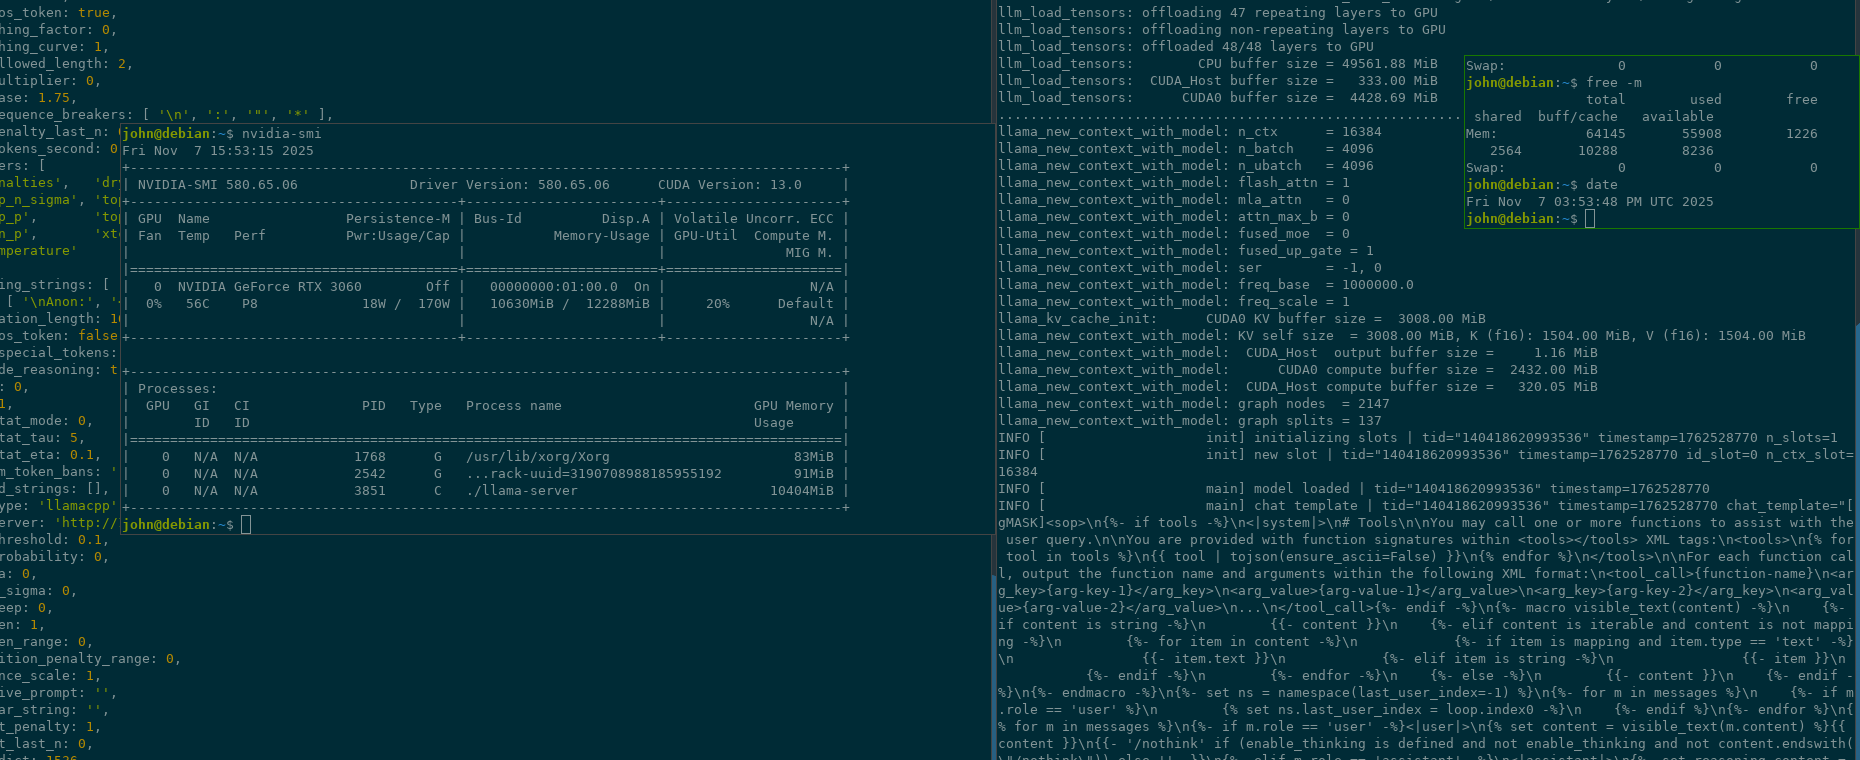Image resolution: width=1860 pixels, height=760 pixels.
Task: Select the rack-uuid process name entry
Action: click(x=594, y=474)
